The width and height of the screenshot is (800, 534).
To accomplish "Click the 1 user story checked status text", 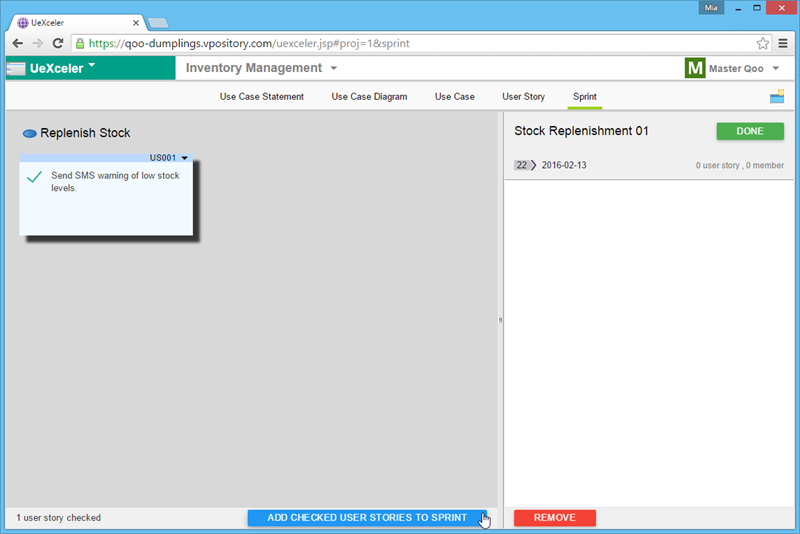I will (x=59, y=518).
